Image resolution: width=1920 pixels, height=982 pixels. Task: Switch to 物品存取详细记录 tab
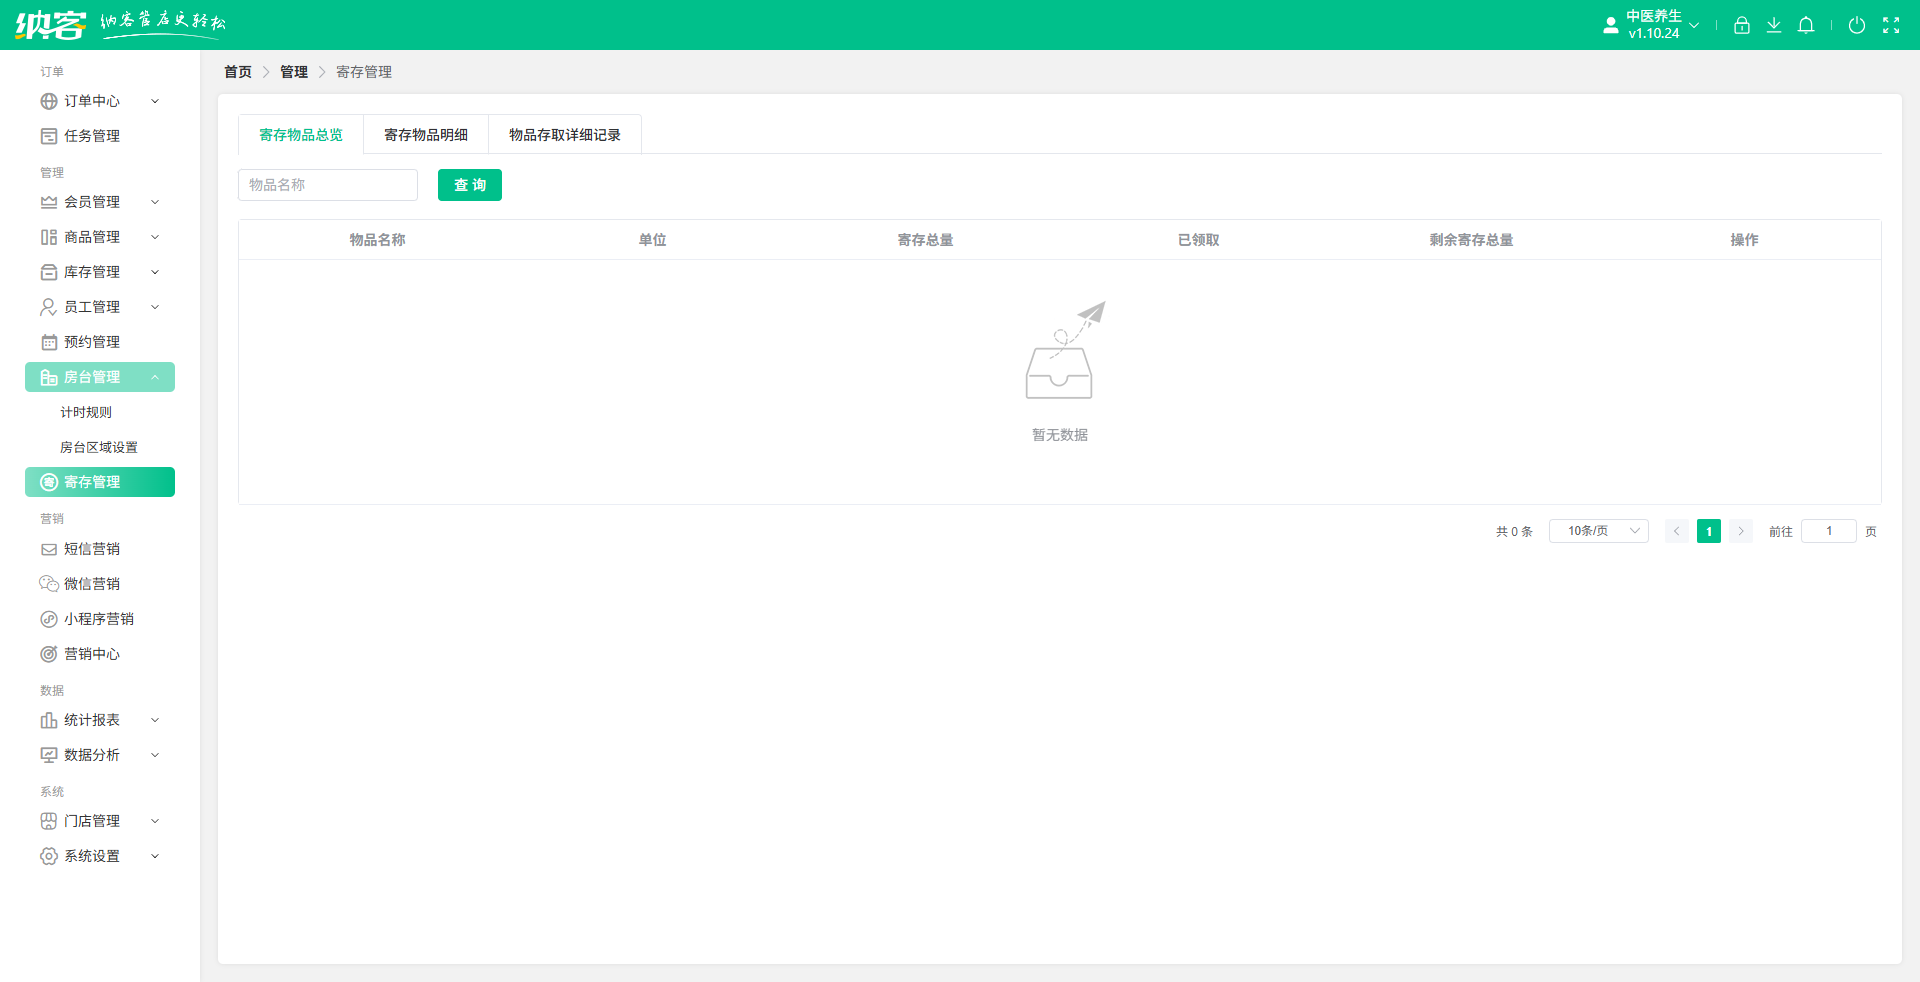pos(565,135)
